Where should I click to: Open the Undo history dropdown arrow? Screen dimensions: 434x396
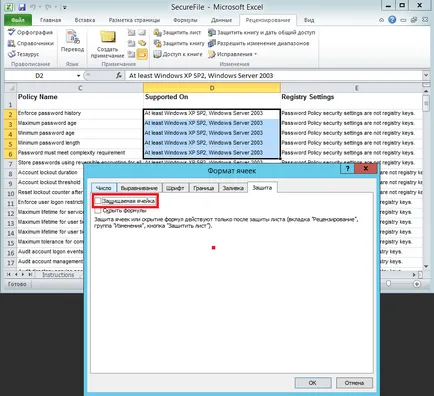tap(39, 7)
